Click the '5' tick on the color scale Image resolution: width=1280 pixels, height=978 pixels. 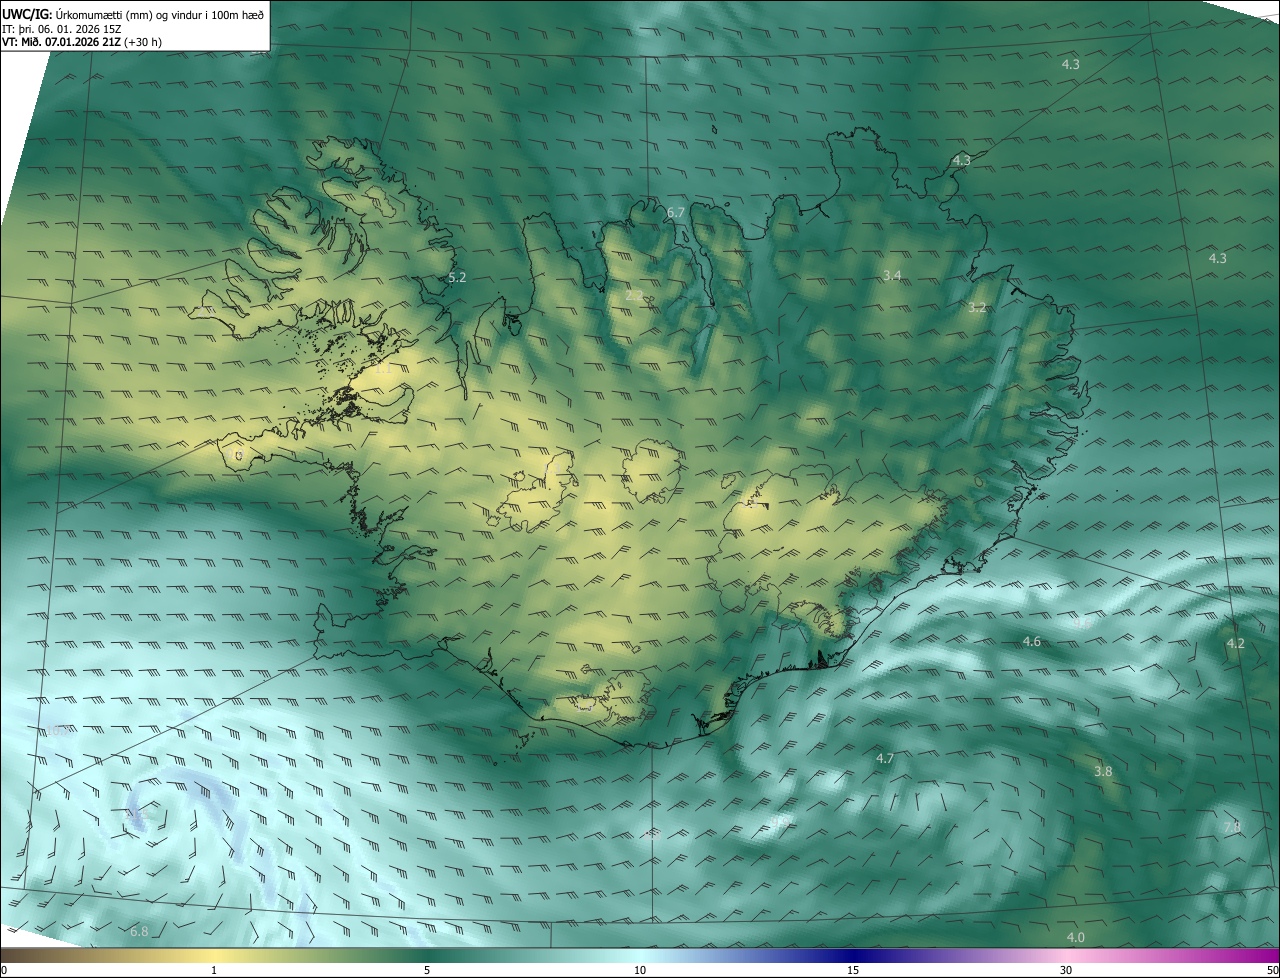click(427, 971)
